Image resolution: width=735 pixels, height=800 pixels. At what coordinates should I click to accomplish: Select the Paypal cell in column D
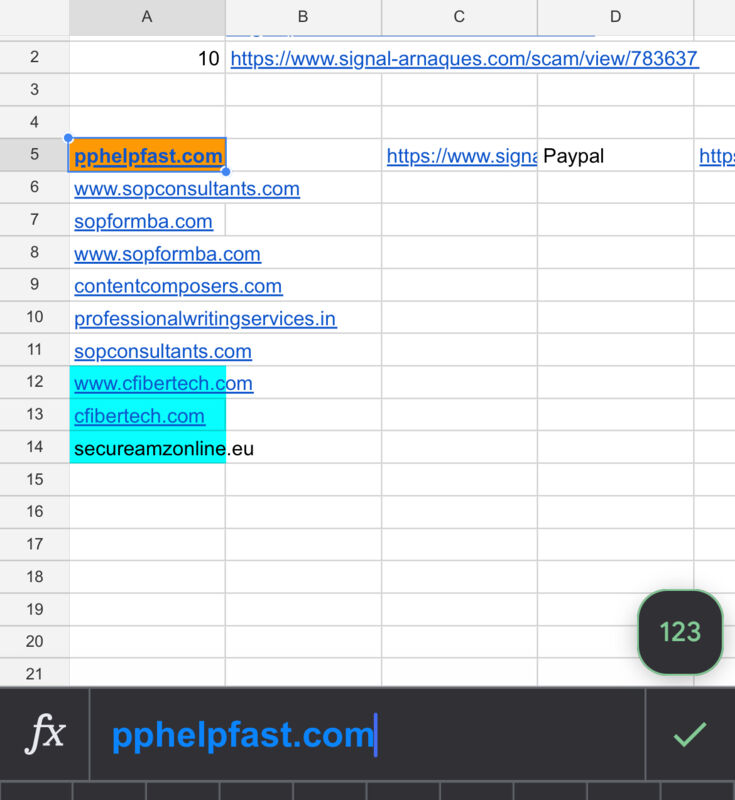point(615,155)
